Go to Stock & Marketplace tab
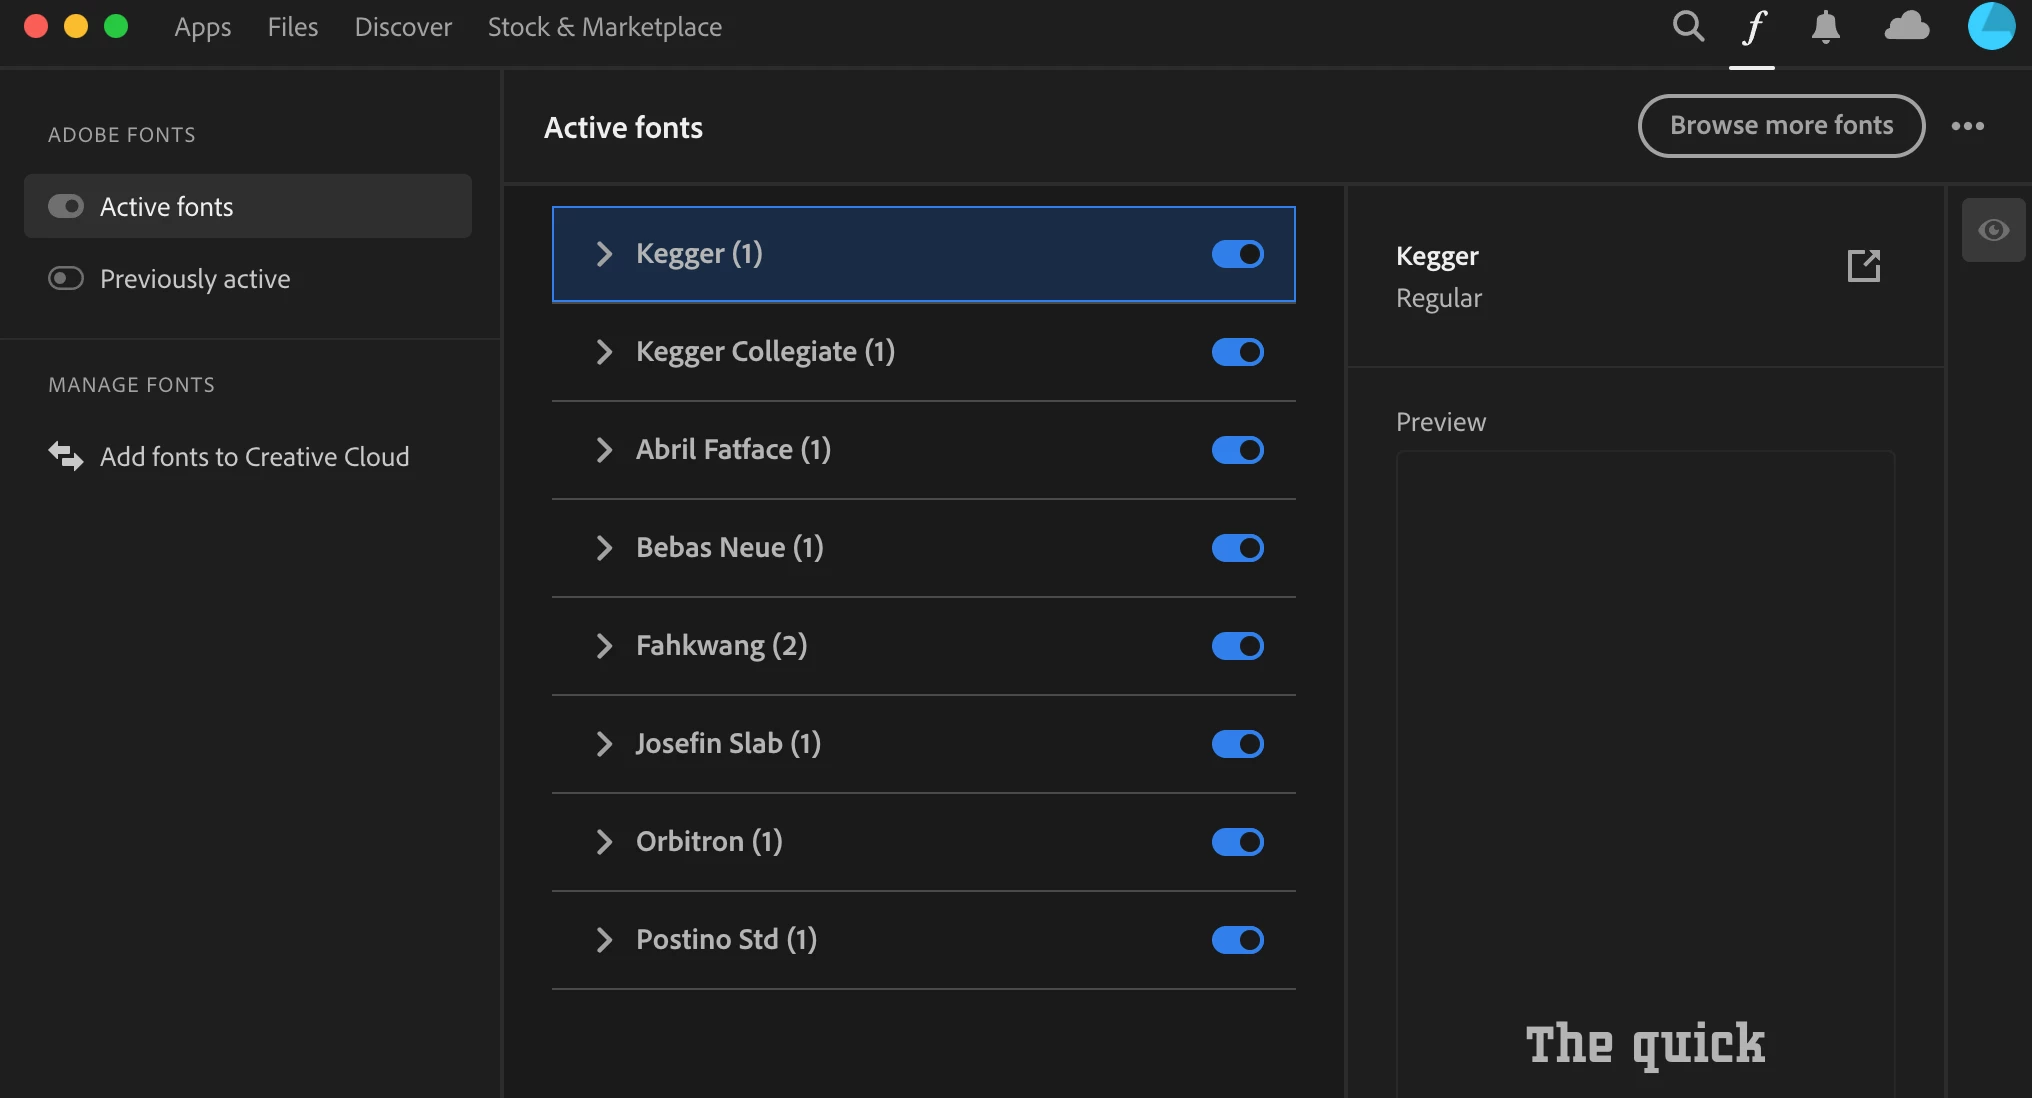 pyautogui.click(x=604, y=27)
